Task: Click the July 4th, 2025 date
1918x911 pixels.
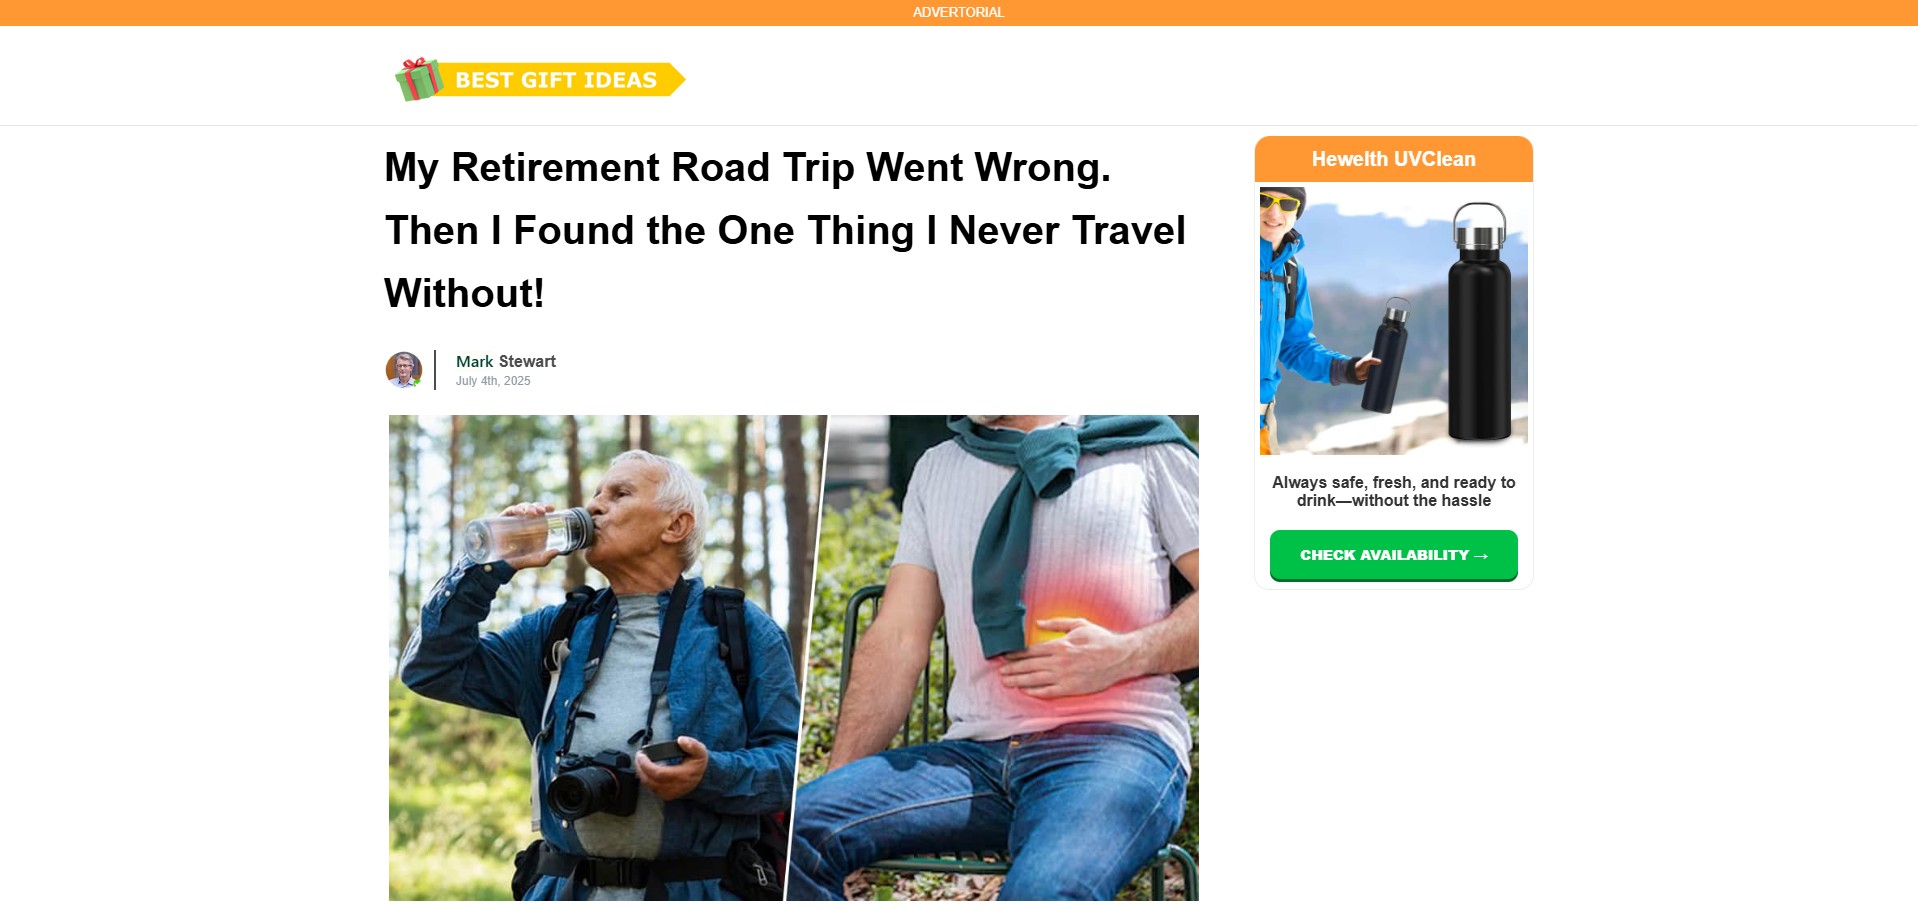Action: pyautogui.click(x=493, y=381)
